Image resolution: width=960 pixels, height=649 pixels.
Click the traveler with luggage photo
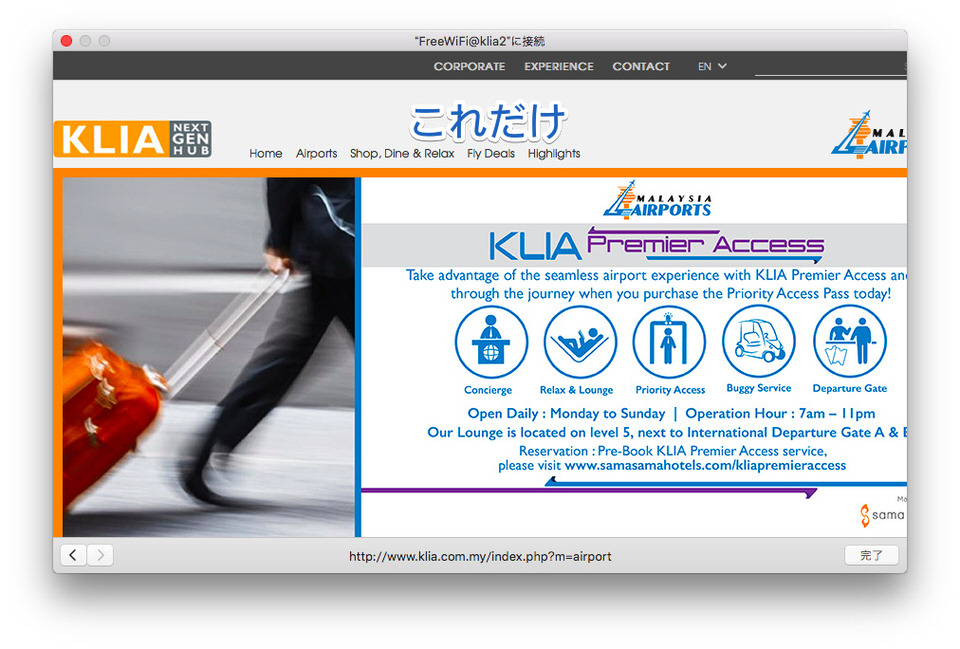point(209,357)
